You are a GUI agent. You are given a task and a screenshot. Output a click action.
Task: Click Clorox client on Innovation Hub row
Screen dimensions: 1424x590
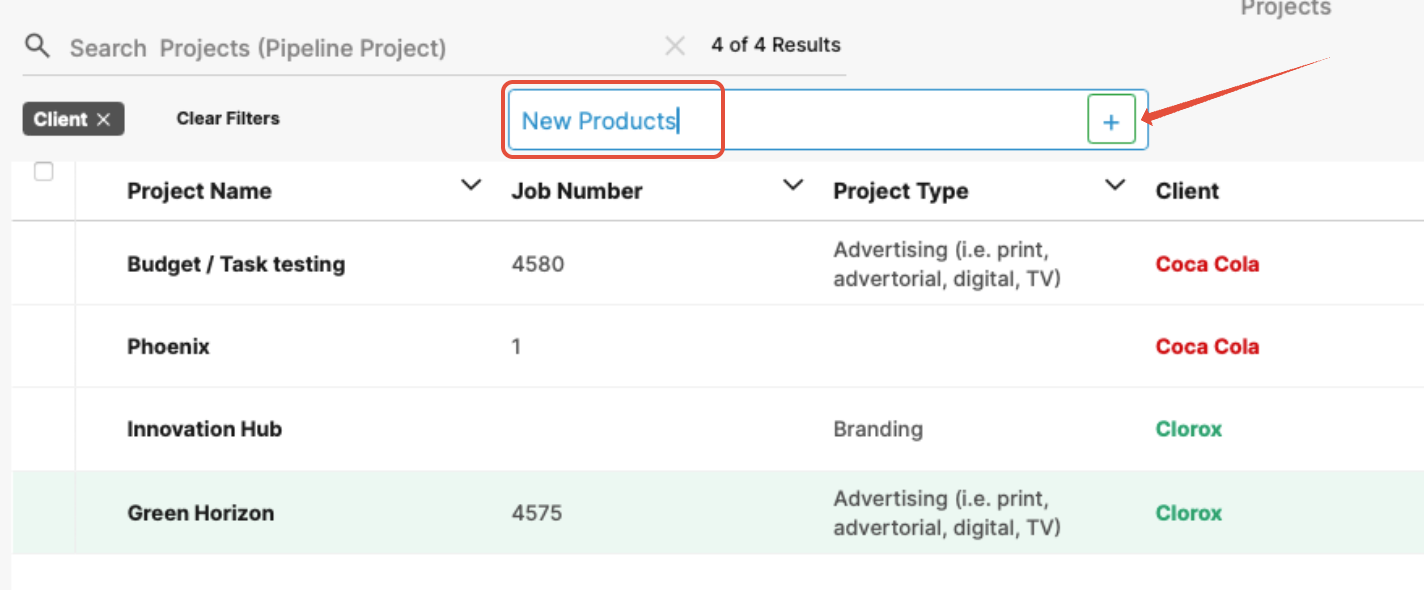1189,429
